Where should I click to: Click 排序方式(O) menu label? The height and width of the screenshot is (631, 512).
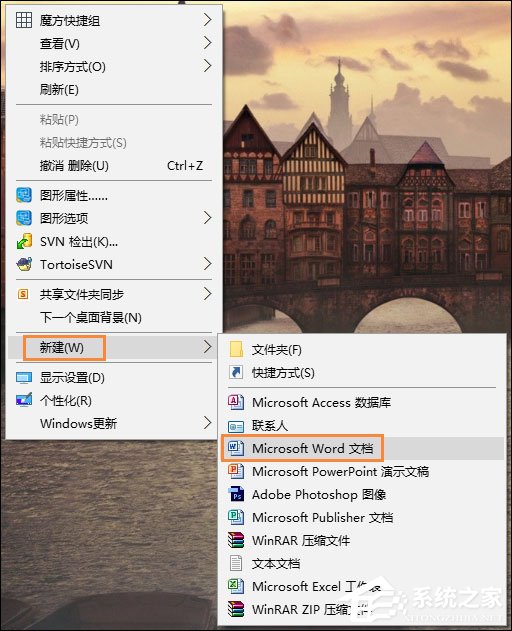[x=72, y=66]
